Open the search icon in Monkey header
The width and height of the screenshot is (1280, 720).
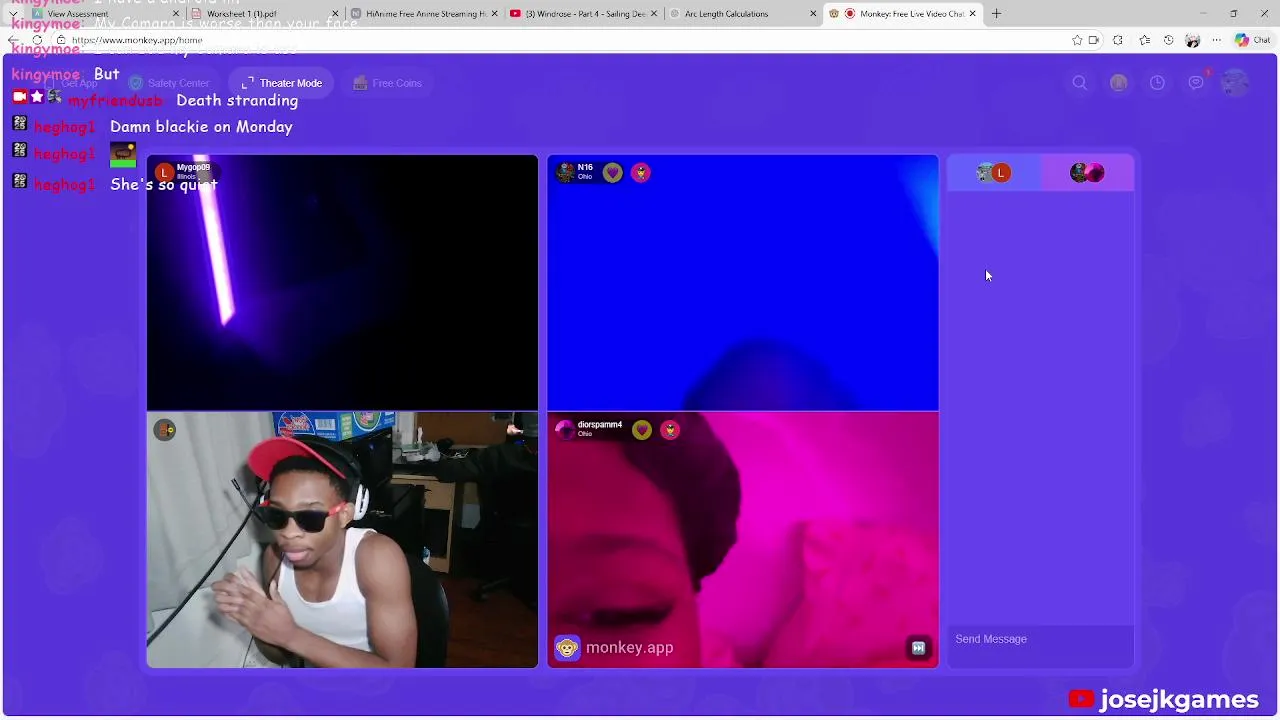[x=1080, y=83]
